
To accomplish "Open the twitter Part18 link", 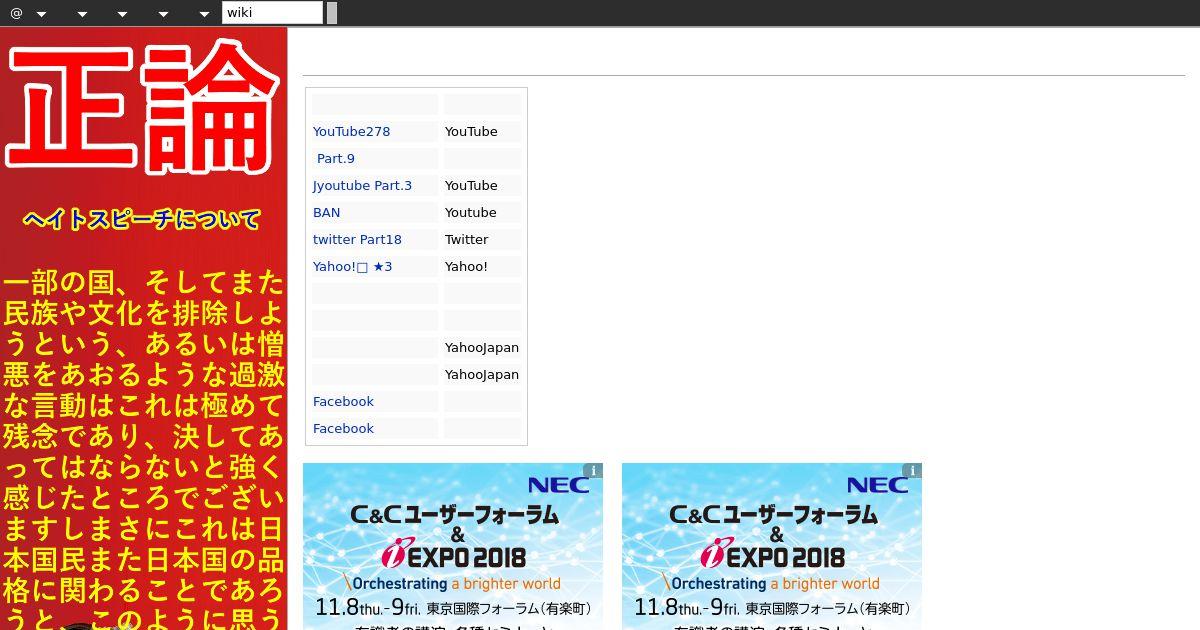I will tap(357, 240).
